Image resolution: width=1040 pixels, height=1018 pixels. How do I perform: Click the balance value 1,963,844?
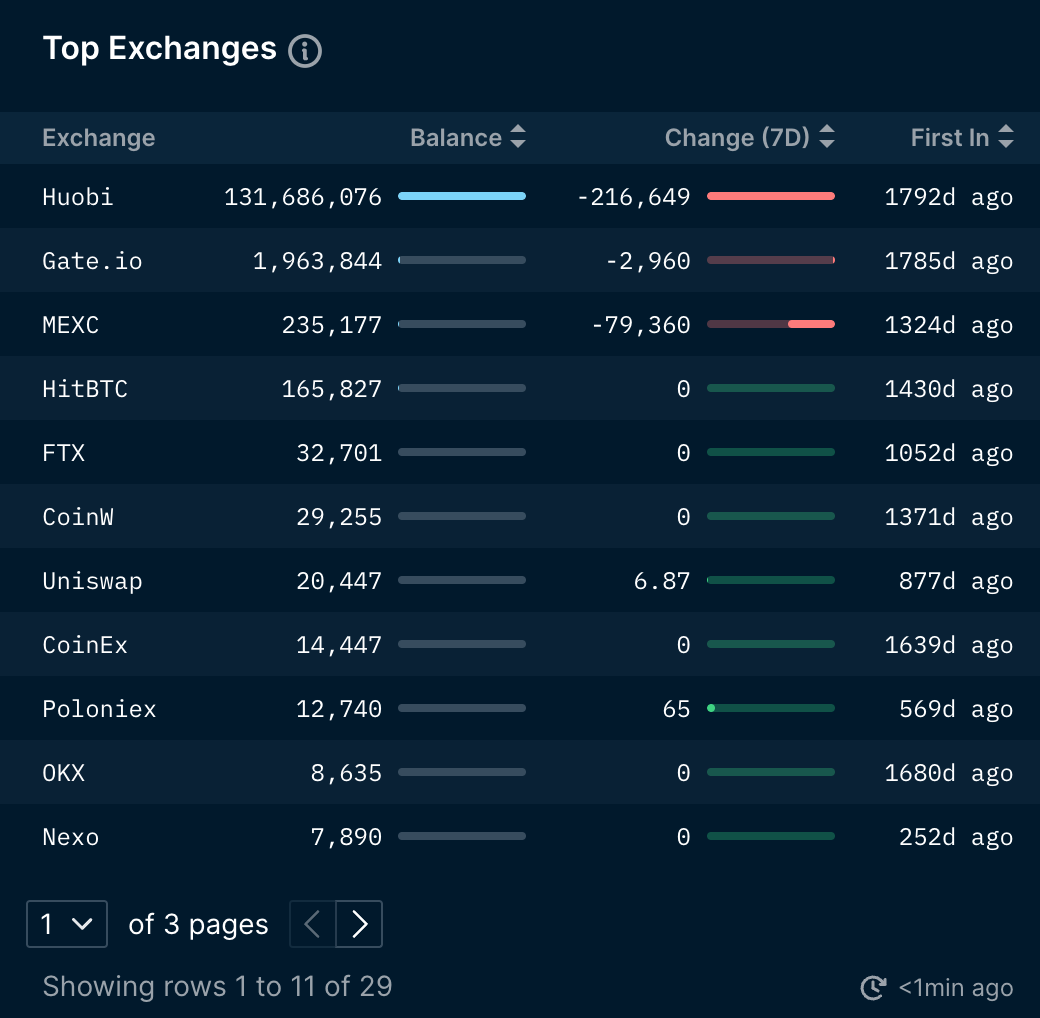pos(317,261)
